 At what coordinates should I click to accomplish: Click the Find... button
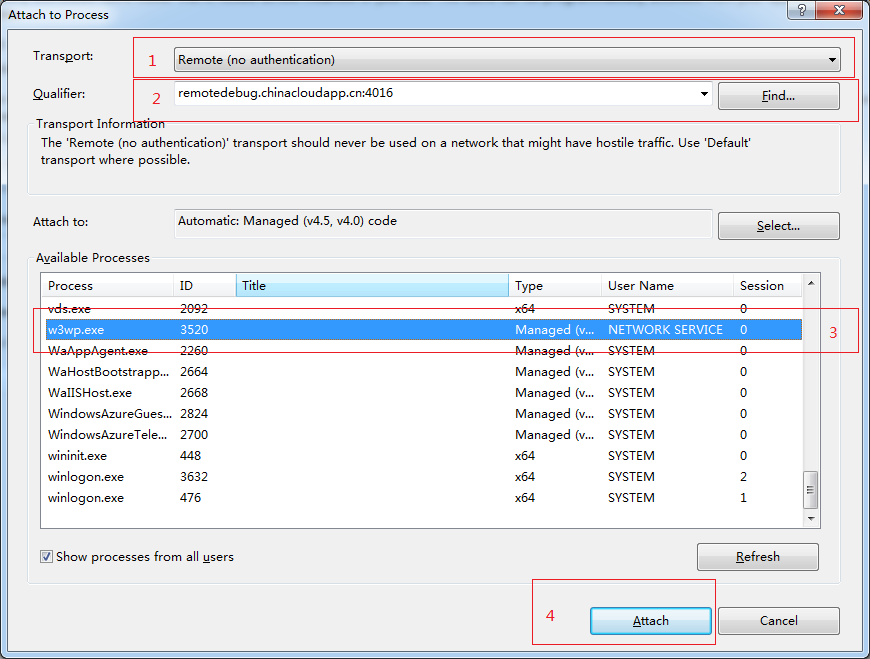coord(778,96)
